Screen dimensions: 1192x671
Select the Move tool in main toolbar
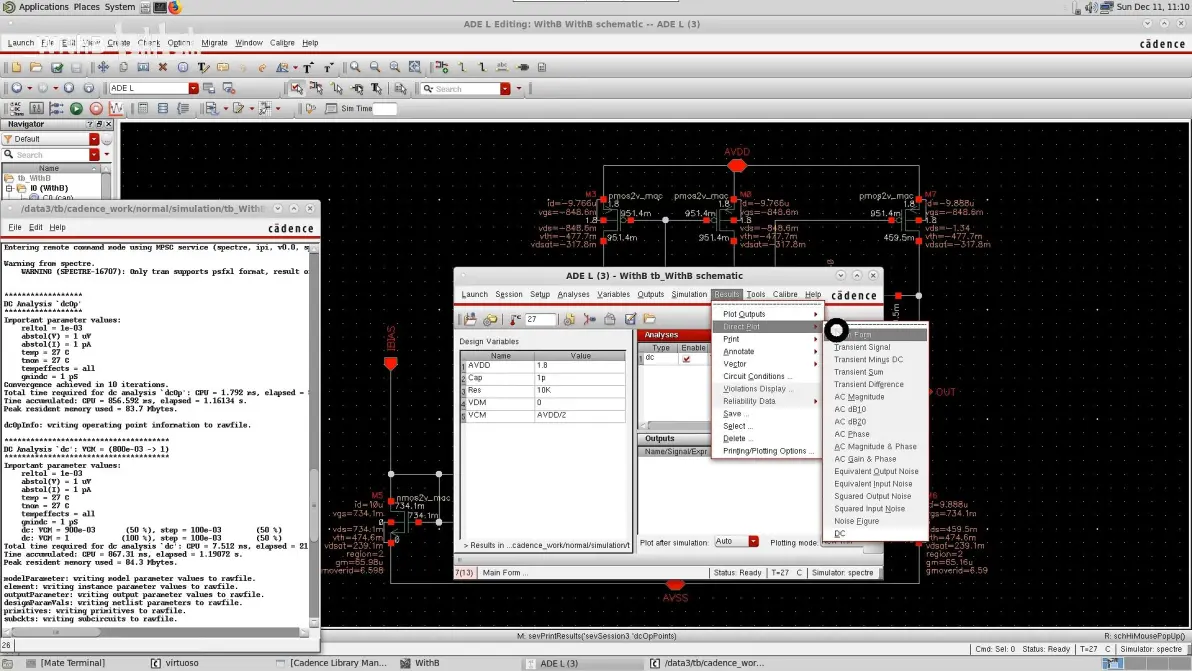(103, 68)
